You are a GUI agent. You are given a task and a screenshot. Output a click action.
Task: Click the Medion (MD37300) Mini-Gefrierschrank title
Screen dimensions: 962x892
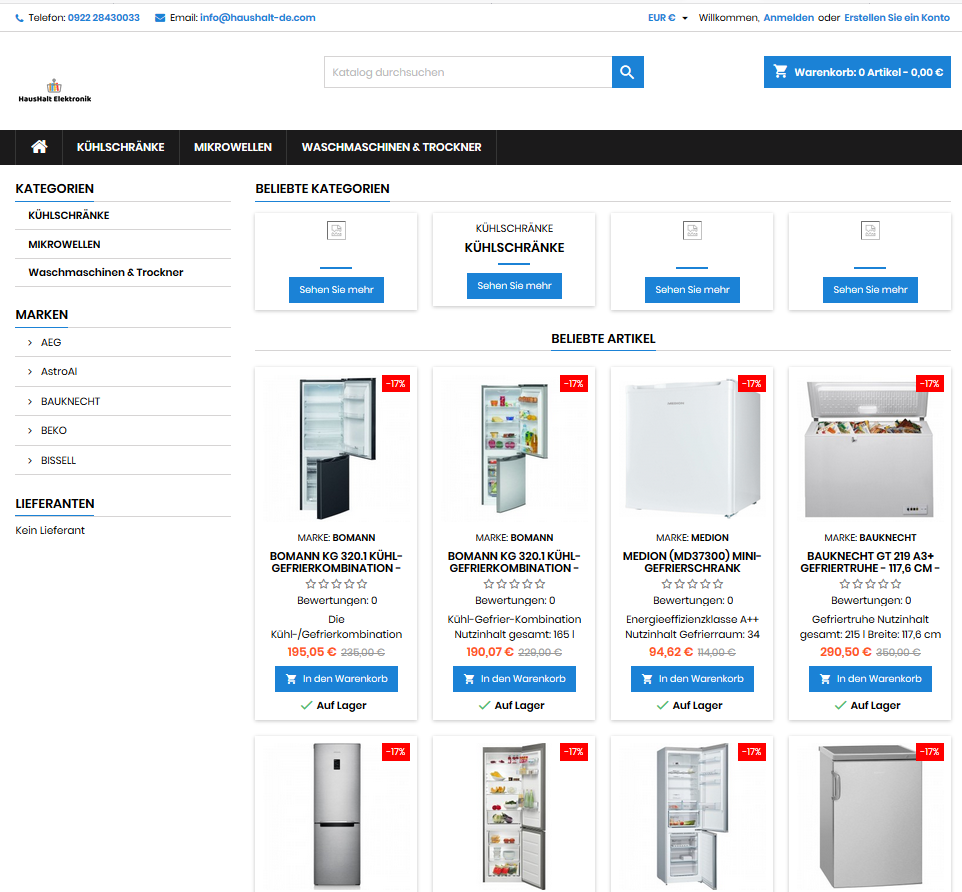(x=692, y=562)
